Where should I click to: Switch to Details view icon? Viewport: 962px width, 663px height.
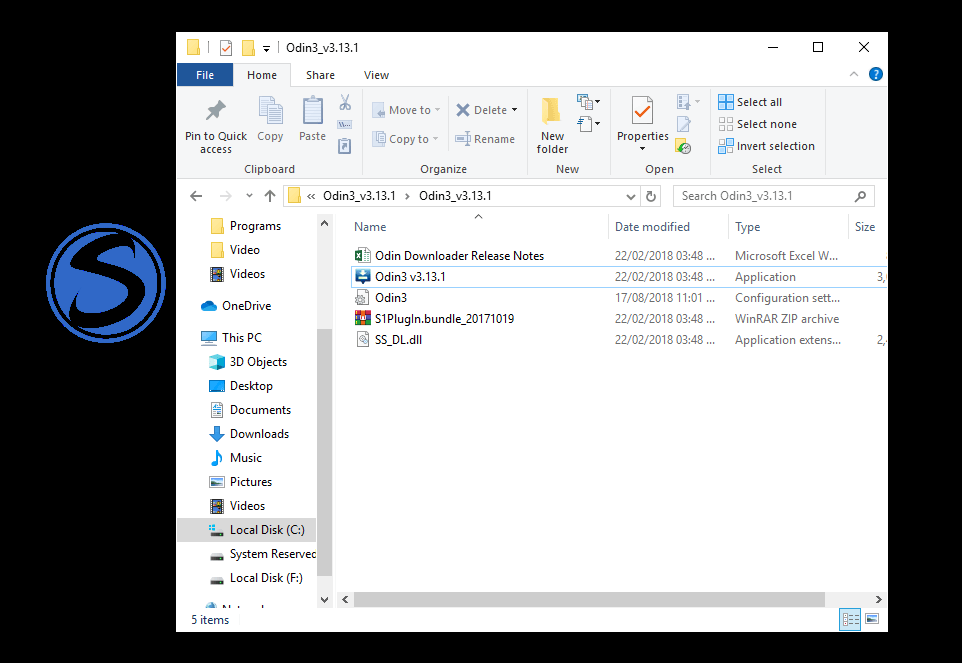click(x=850, y=619)
